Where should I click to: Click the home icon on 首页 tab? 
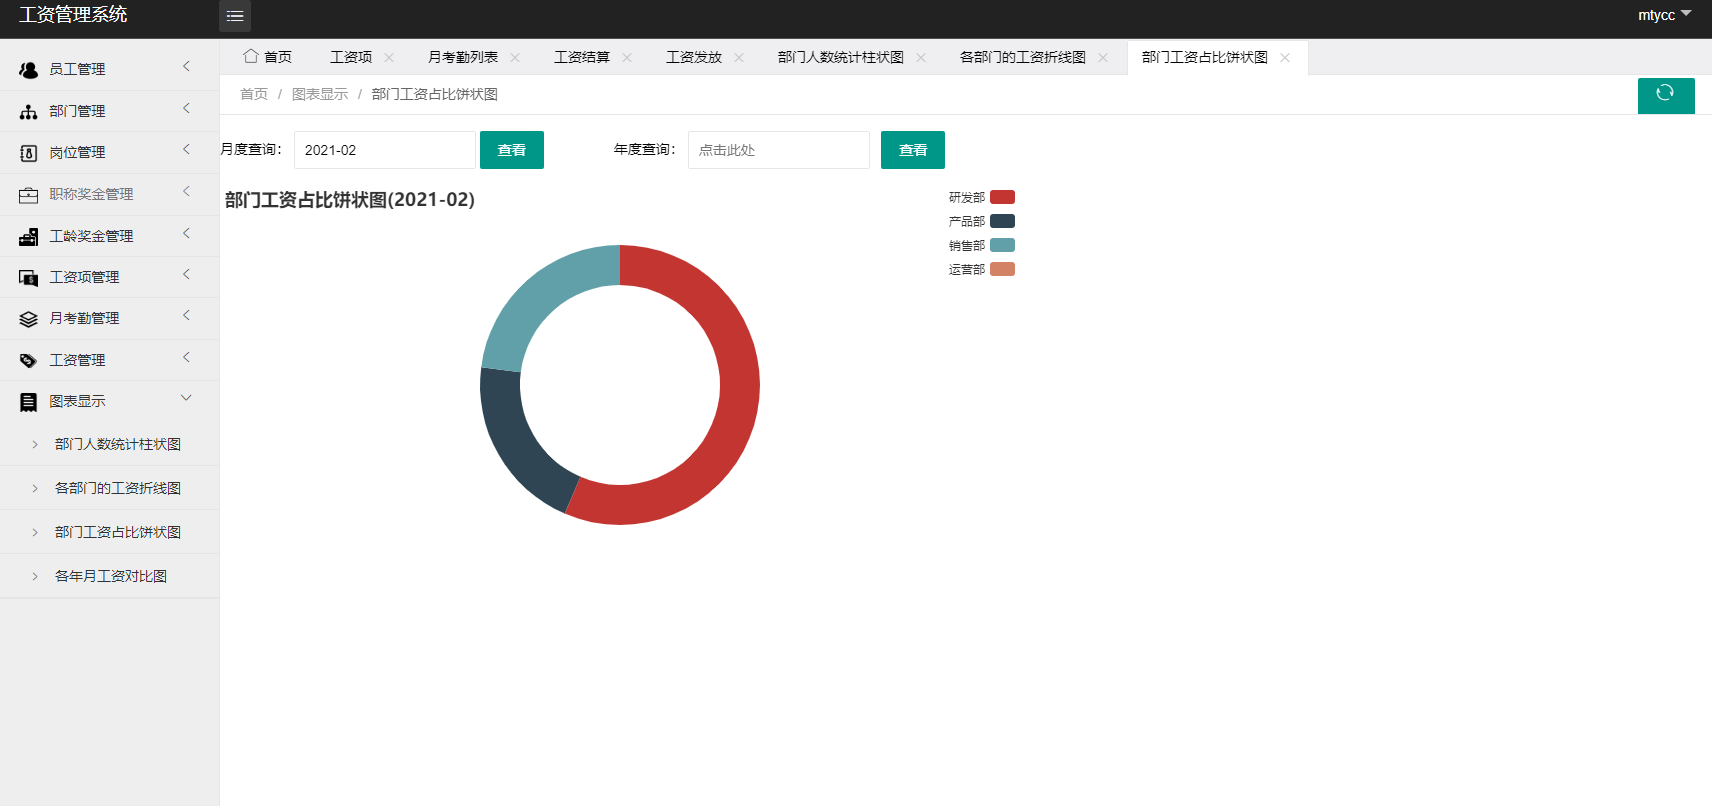[x=251, y=56]
